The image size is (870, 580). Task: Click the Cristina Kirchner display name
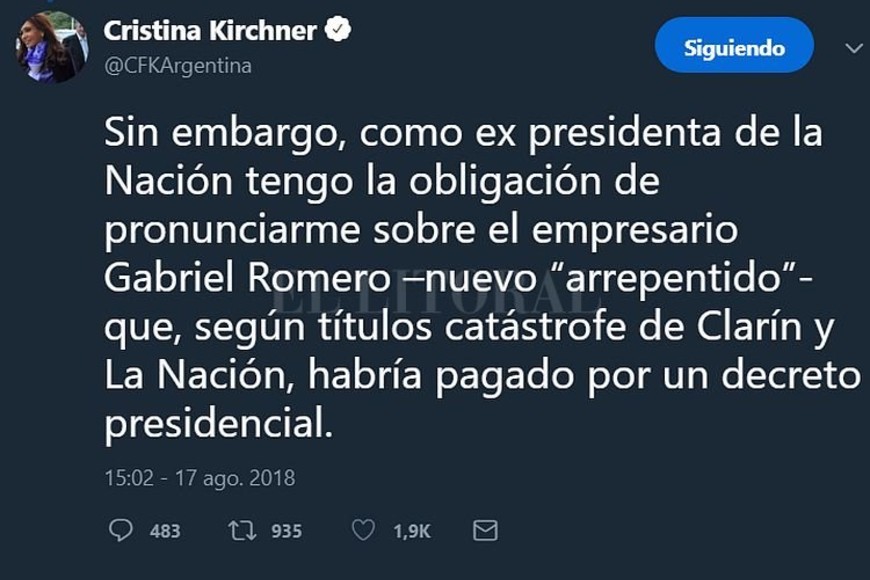pos(210,31)
